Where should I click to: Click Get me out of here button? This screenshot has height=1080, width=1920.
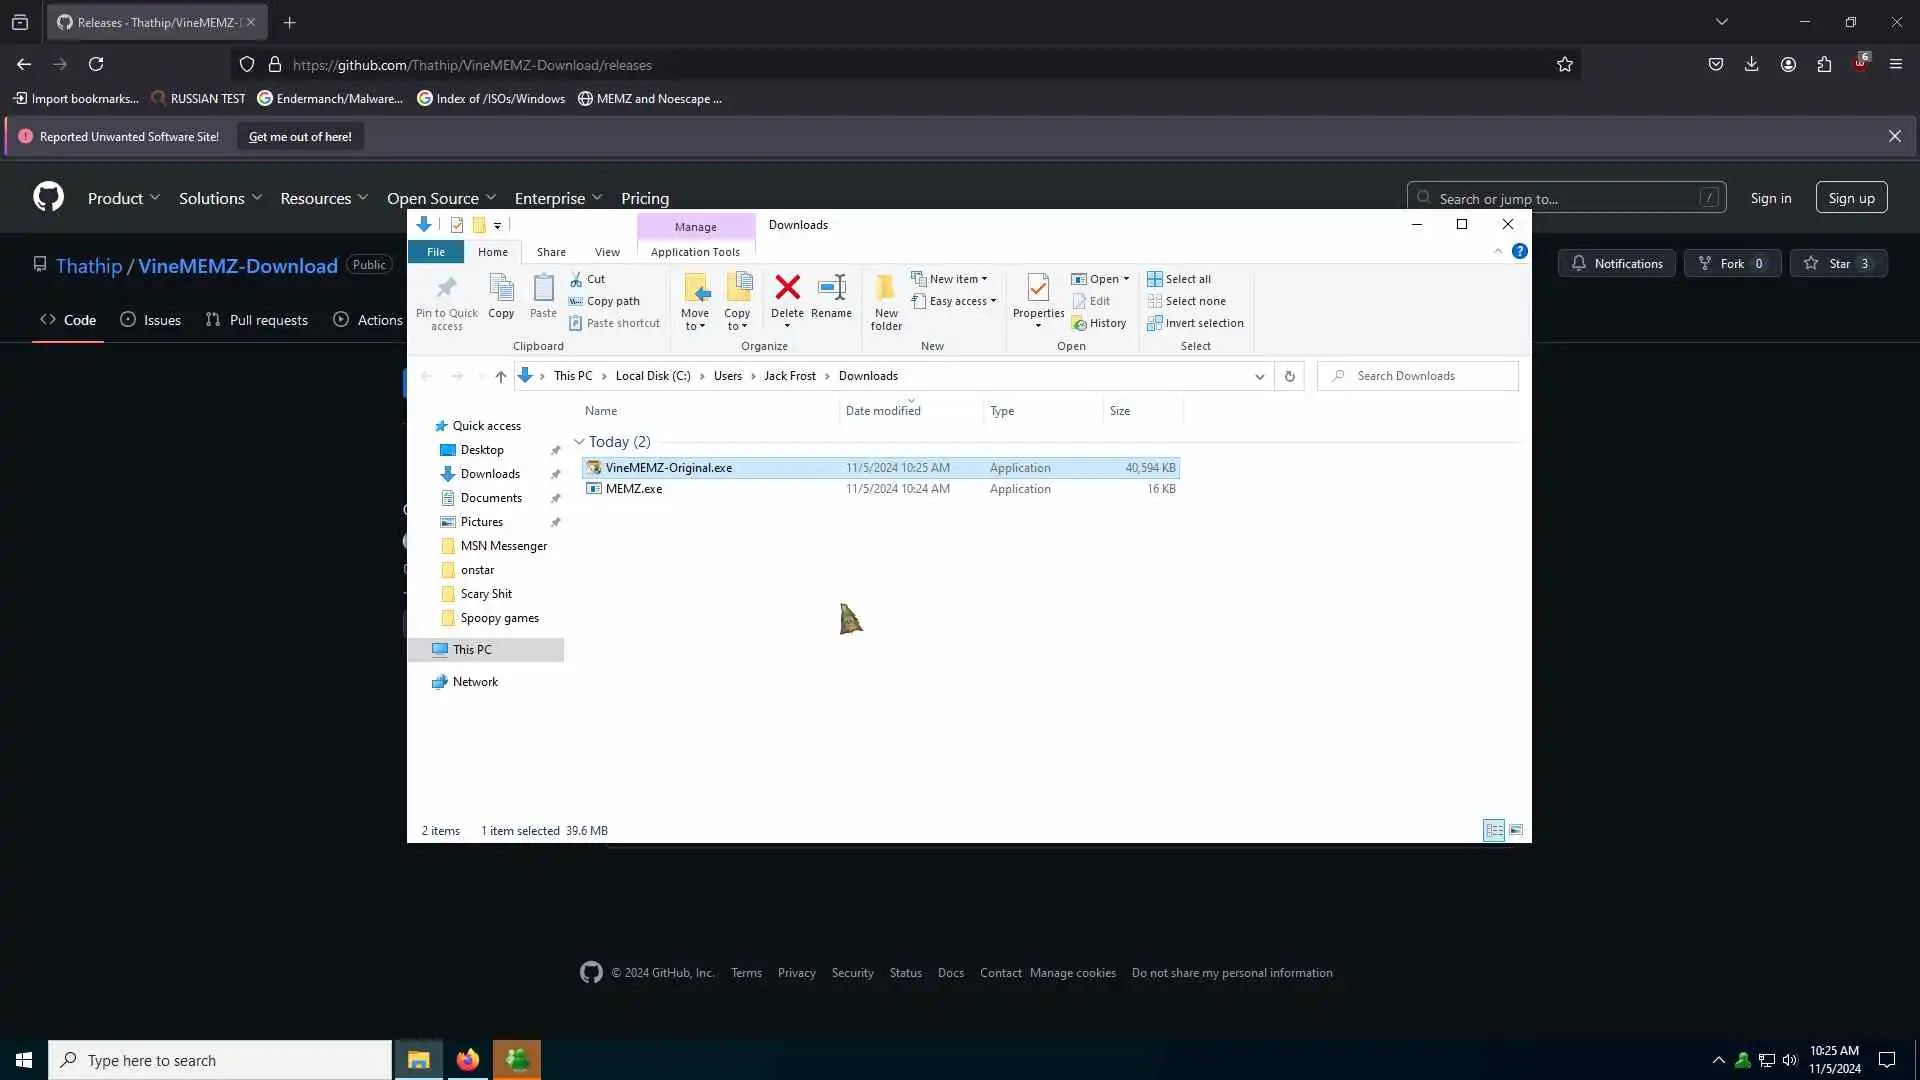[x=300, y=137]
